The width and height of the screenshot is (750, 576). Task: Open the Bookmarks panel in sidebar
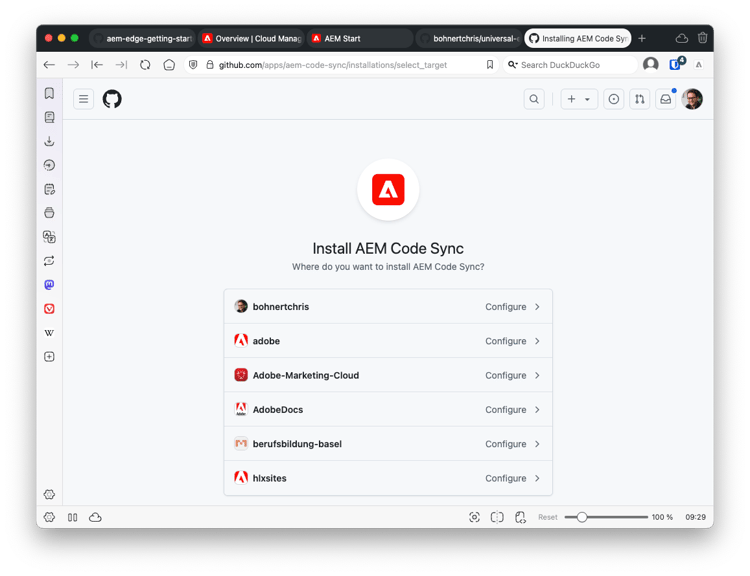[49, 93]
